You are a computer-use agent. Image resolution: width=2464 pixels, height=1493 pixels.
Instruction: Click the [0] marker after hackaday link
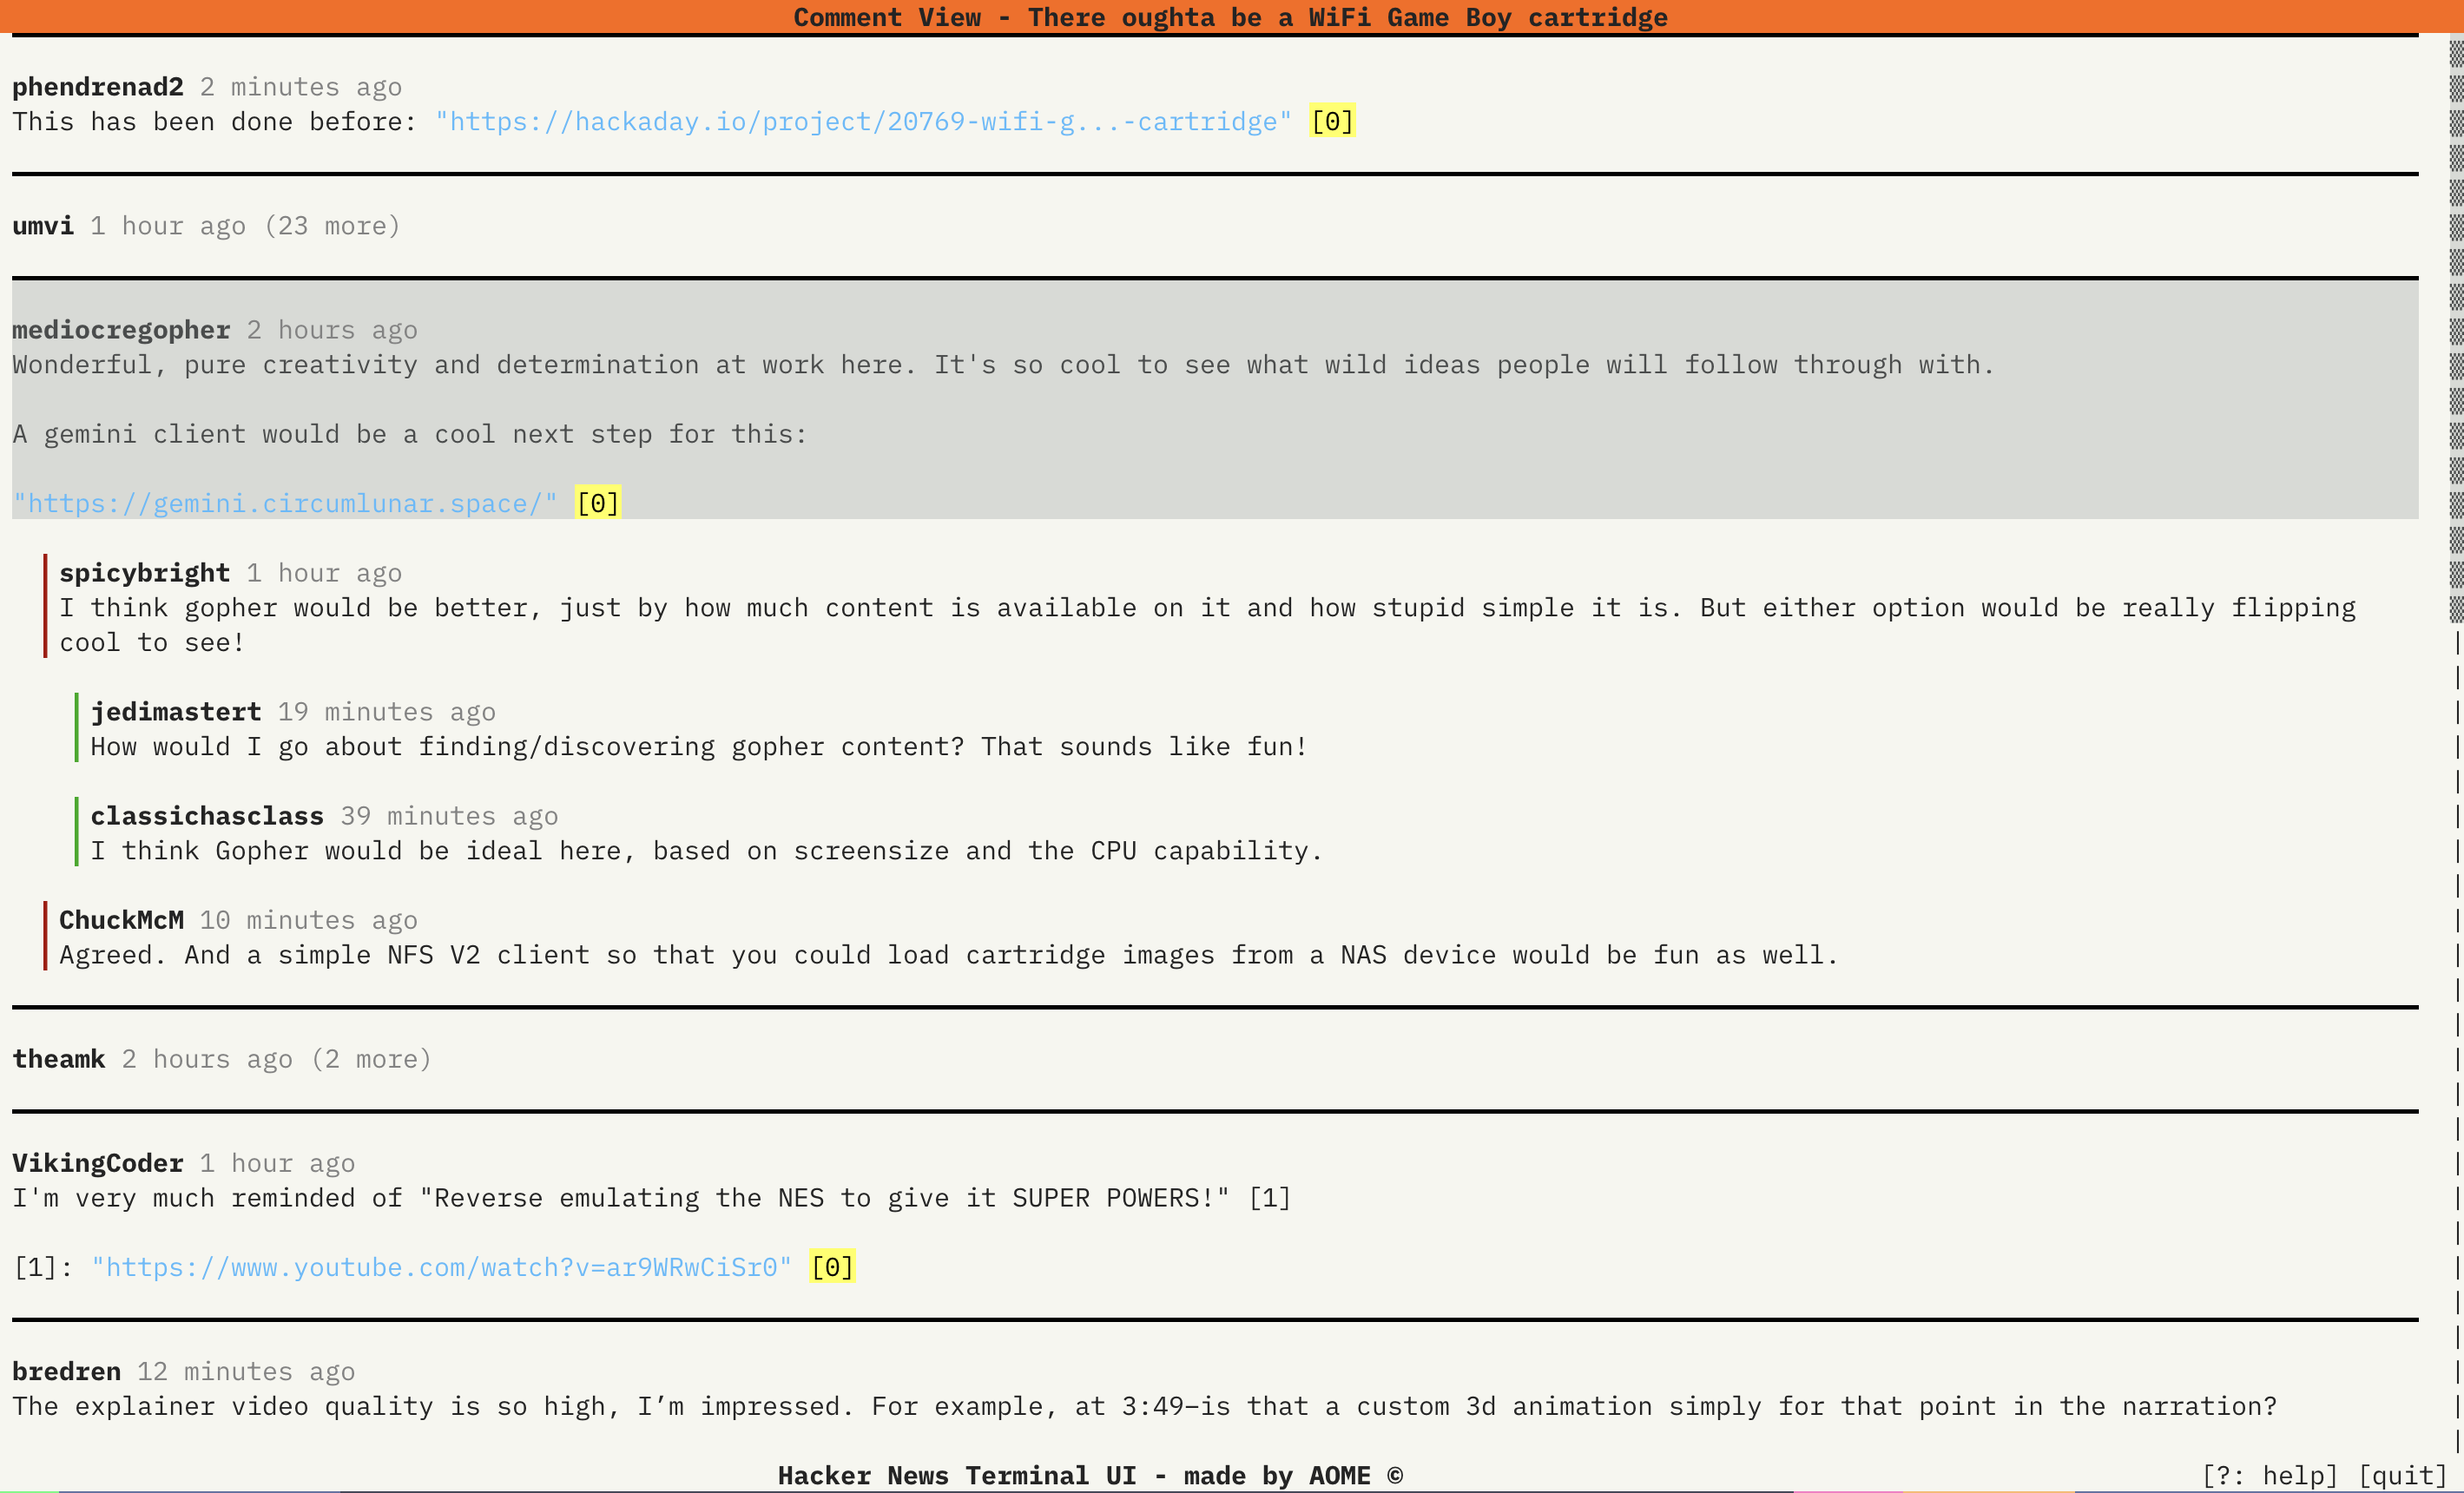(x=1332, y=122)
